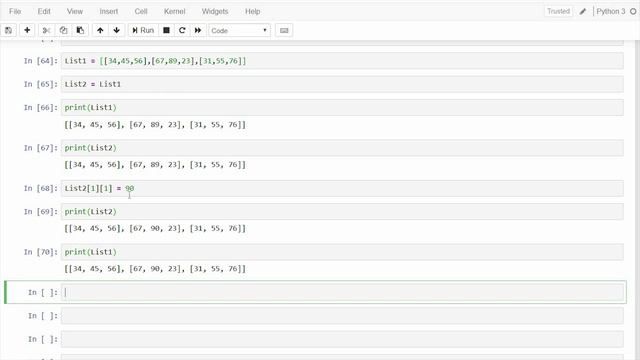Click the pencil edit mode indicator

click(x=583, y=11)
